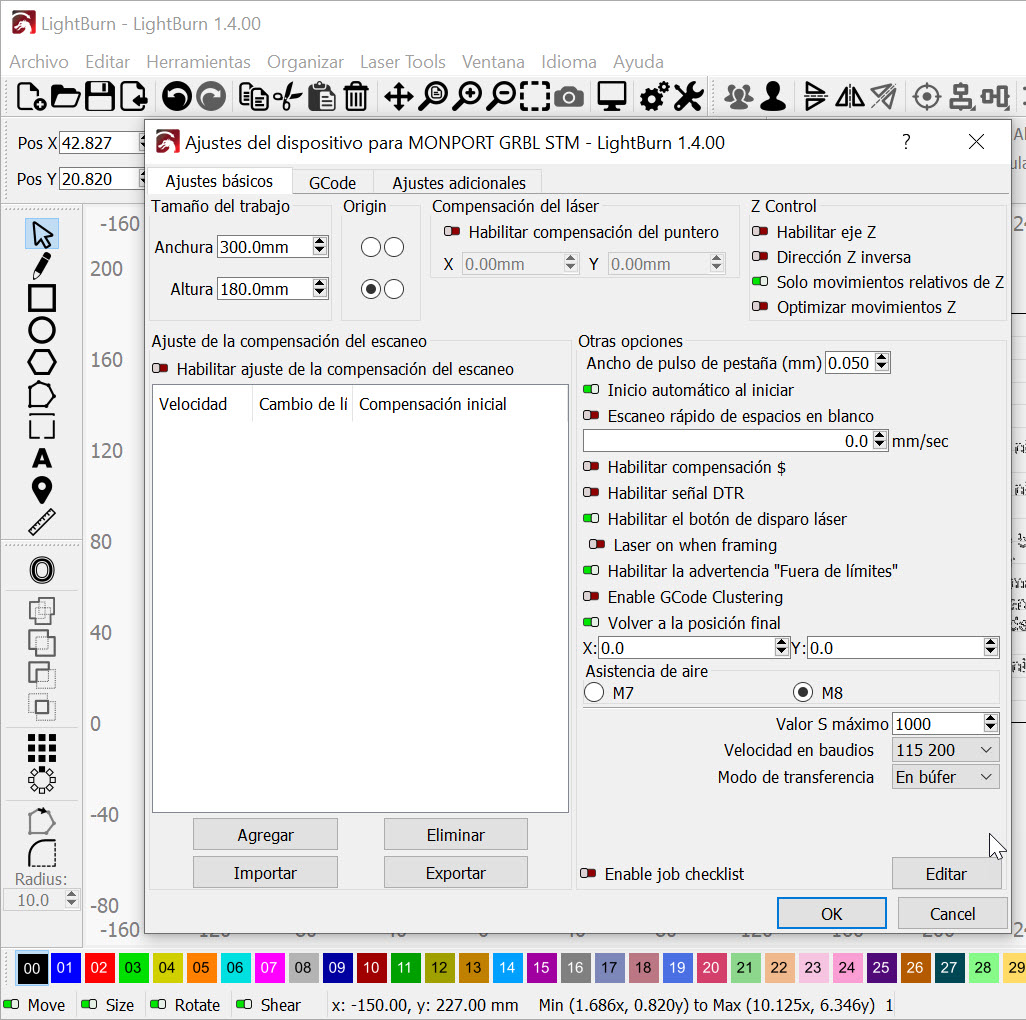Paste using the clipboard icon
Image resolution: width=1026 pixels, height=1020 pixels.
[321, 97]
